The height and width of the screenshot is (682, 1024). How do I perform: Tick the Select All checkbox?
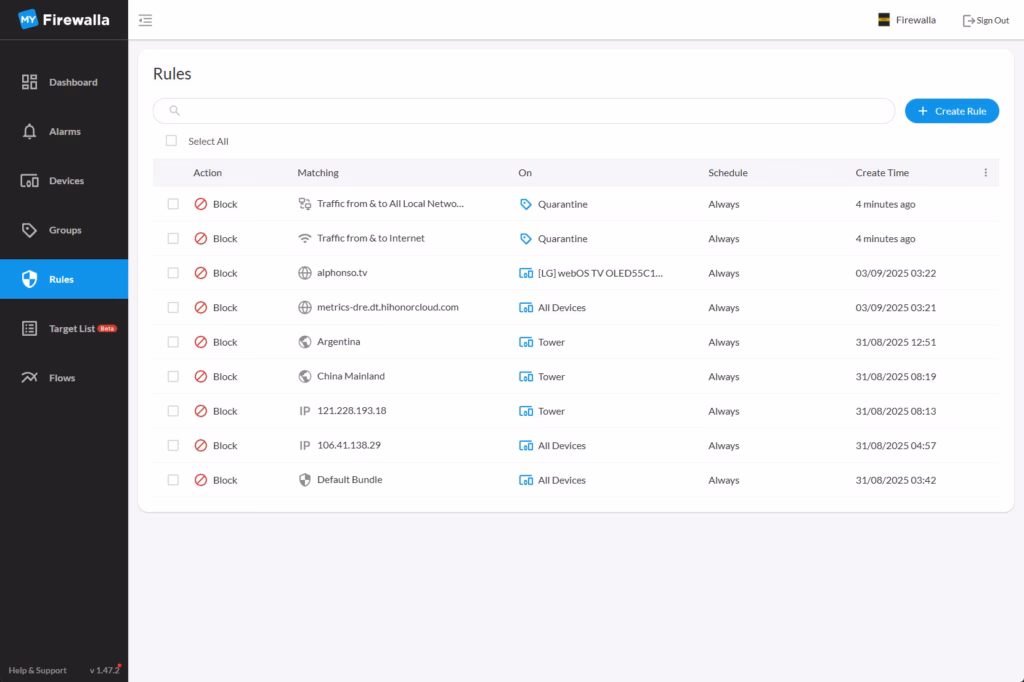(x=171, y=141)
